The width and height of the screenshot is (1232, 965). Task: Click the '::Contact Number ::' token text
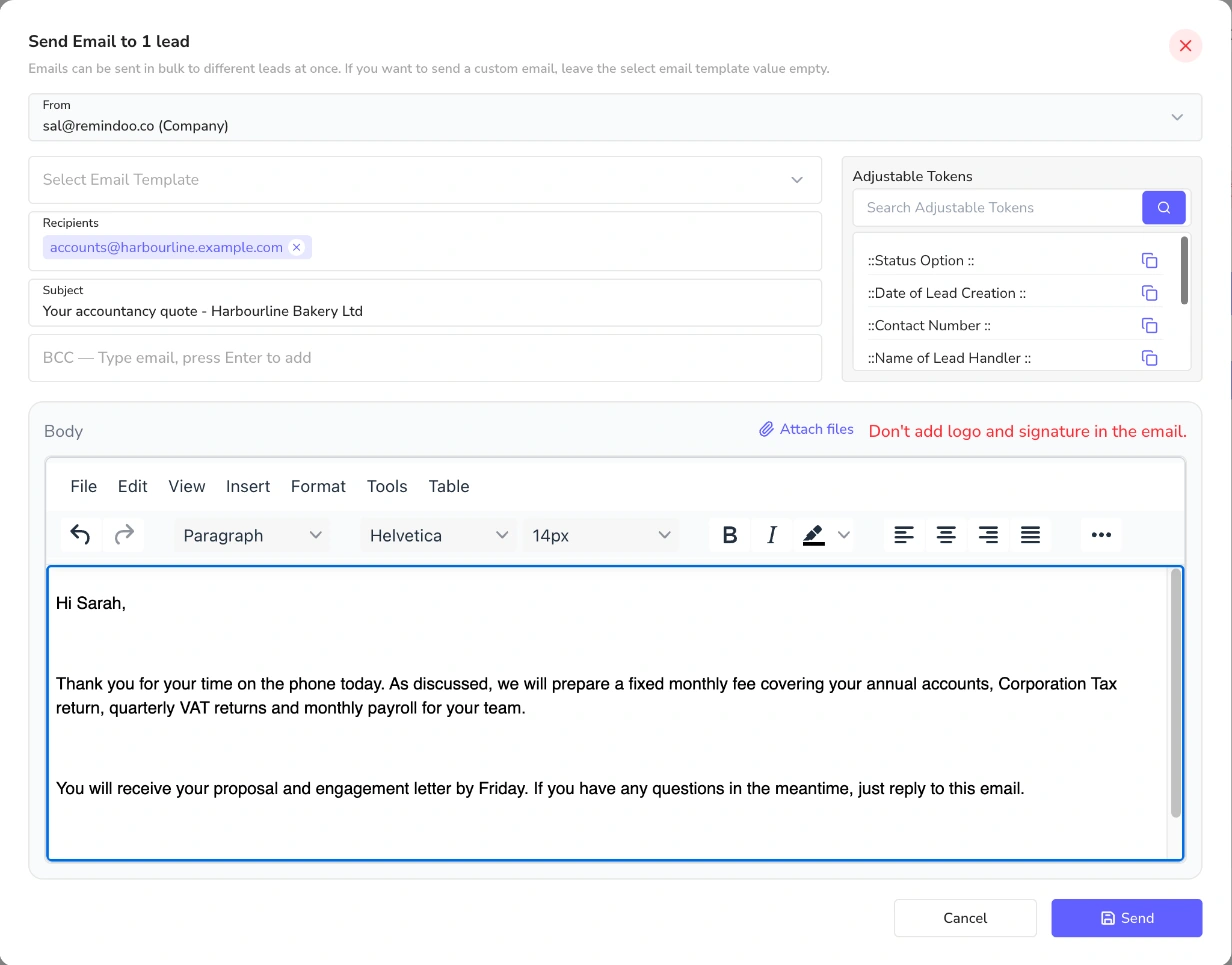click(x=929, y=325)
